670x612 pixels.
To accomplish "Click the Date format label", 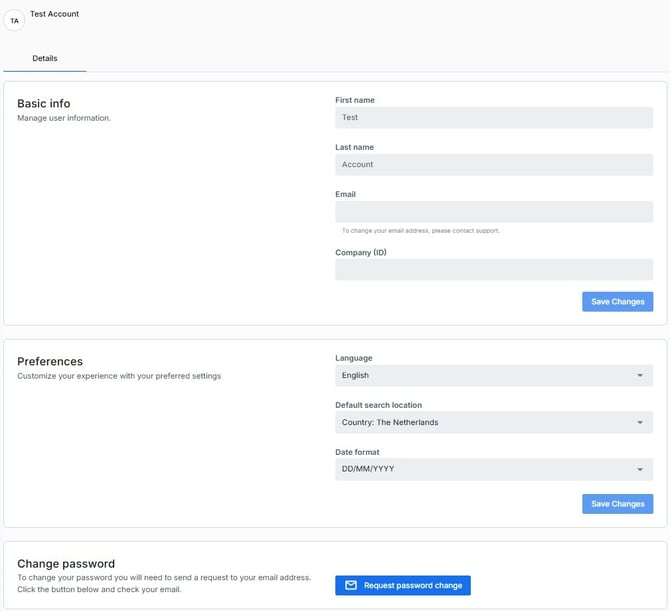I will tap(357, 452).
